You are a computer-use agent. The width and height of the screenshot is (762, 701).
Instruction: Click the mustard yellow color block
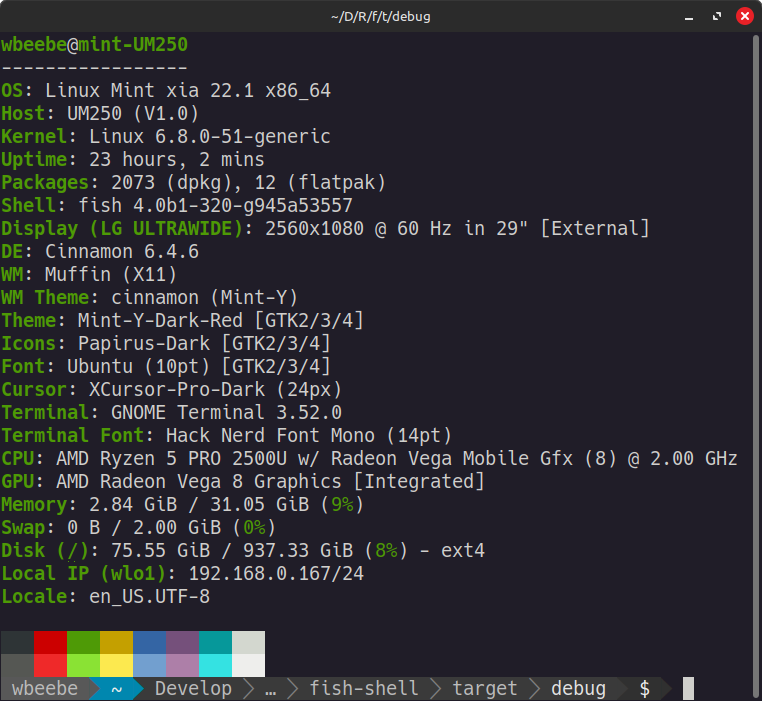(x=117, y=642)
